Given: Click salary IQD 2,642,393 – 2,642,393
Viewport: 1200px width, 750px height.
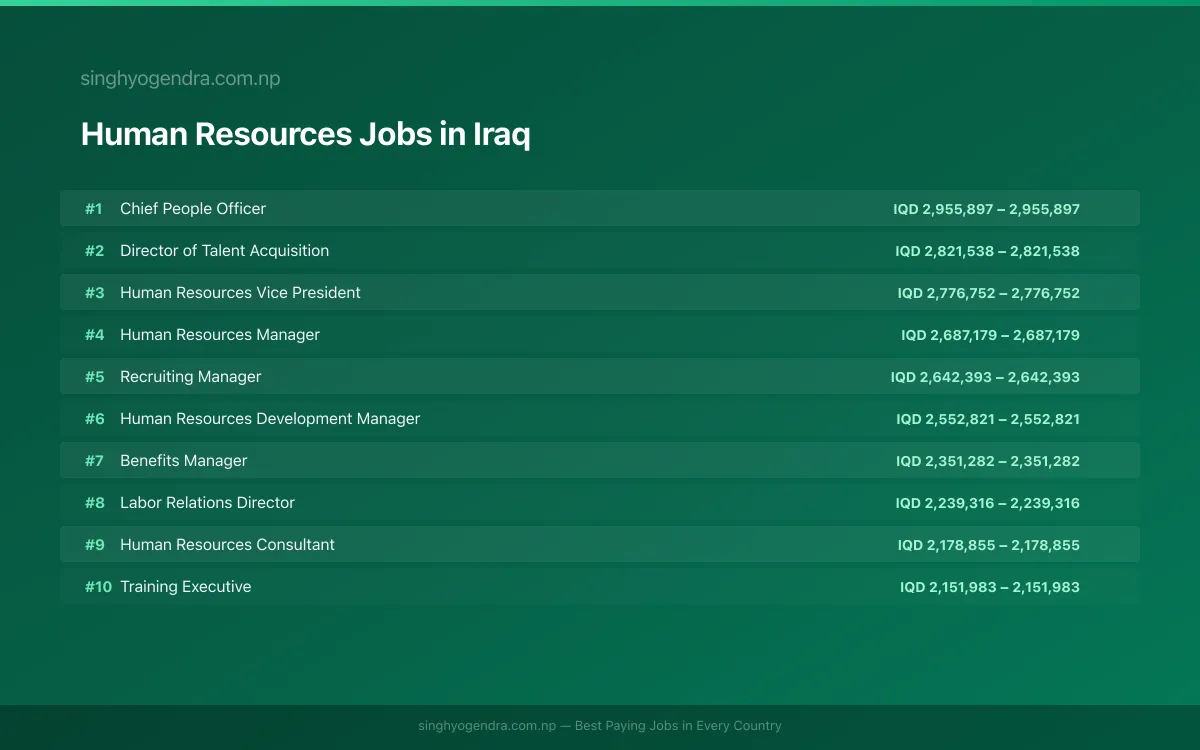Looking at the screenshot, I should 986,377.
